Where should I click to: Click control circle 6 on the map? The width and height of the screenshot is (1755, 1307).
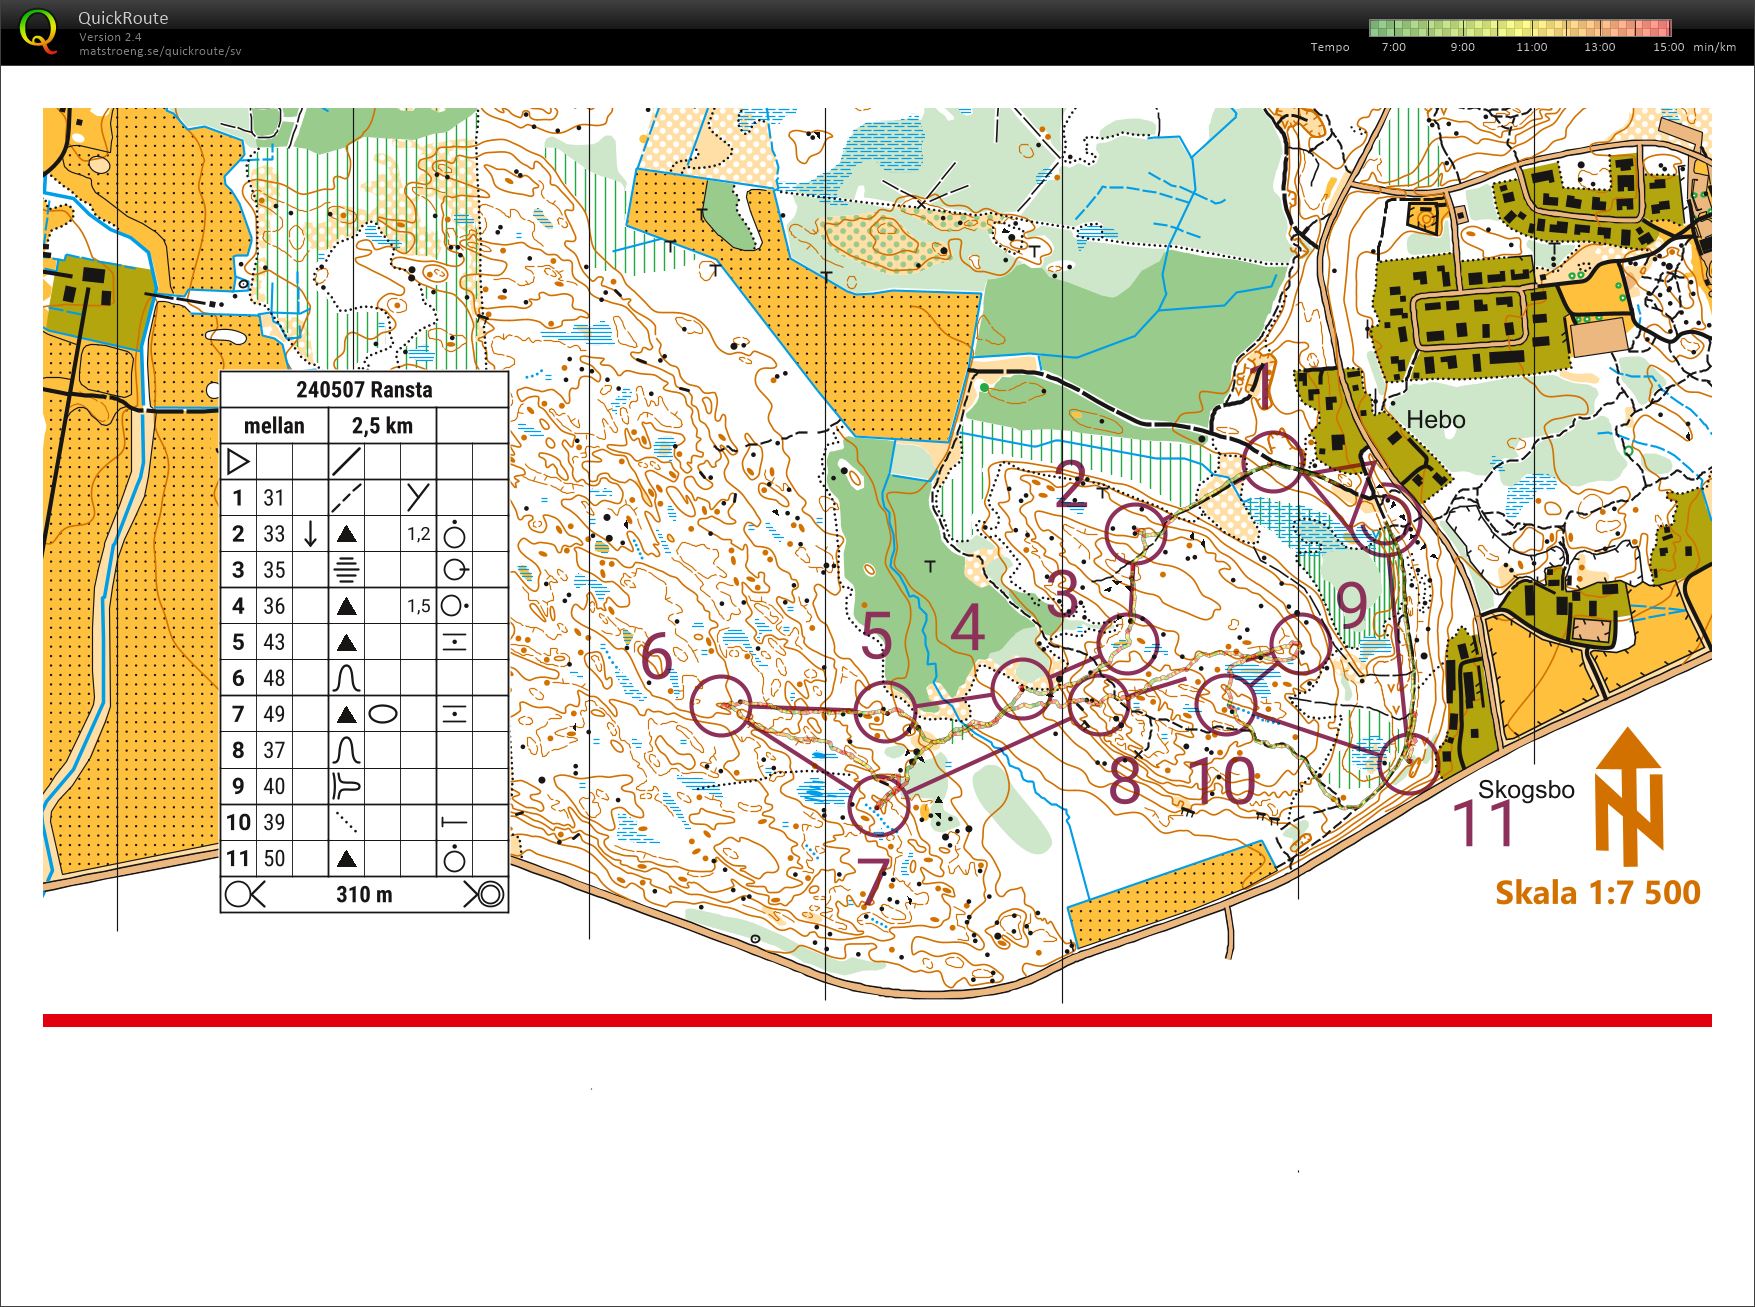(721, 706)
